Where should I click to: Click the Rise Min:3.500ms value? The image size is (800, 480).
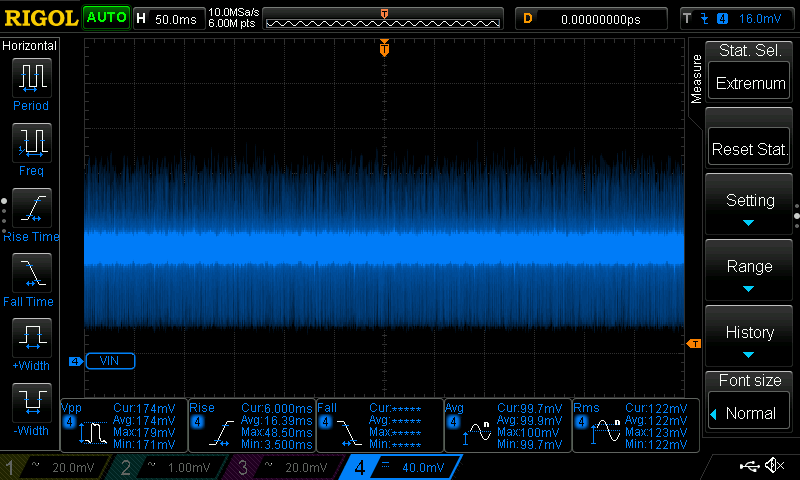pos(276,445)
